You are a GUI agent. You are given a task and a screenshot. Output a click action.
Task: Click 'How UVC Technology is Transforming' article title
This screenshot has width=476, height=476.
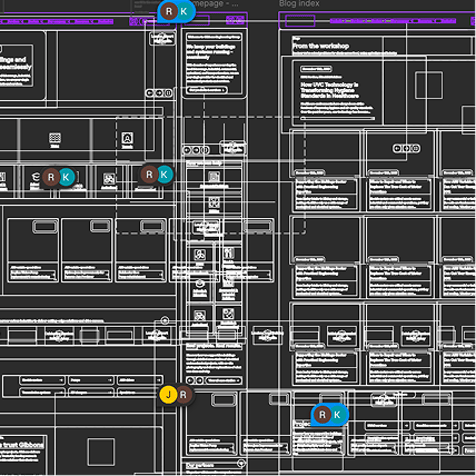click(x=330, y=90)
